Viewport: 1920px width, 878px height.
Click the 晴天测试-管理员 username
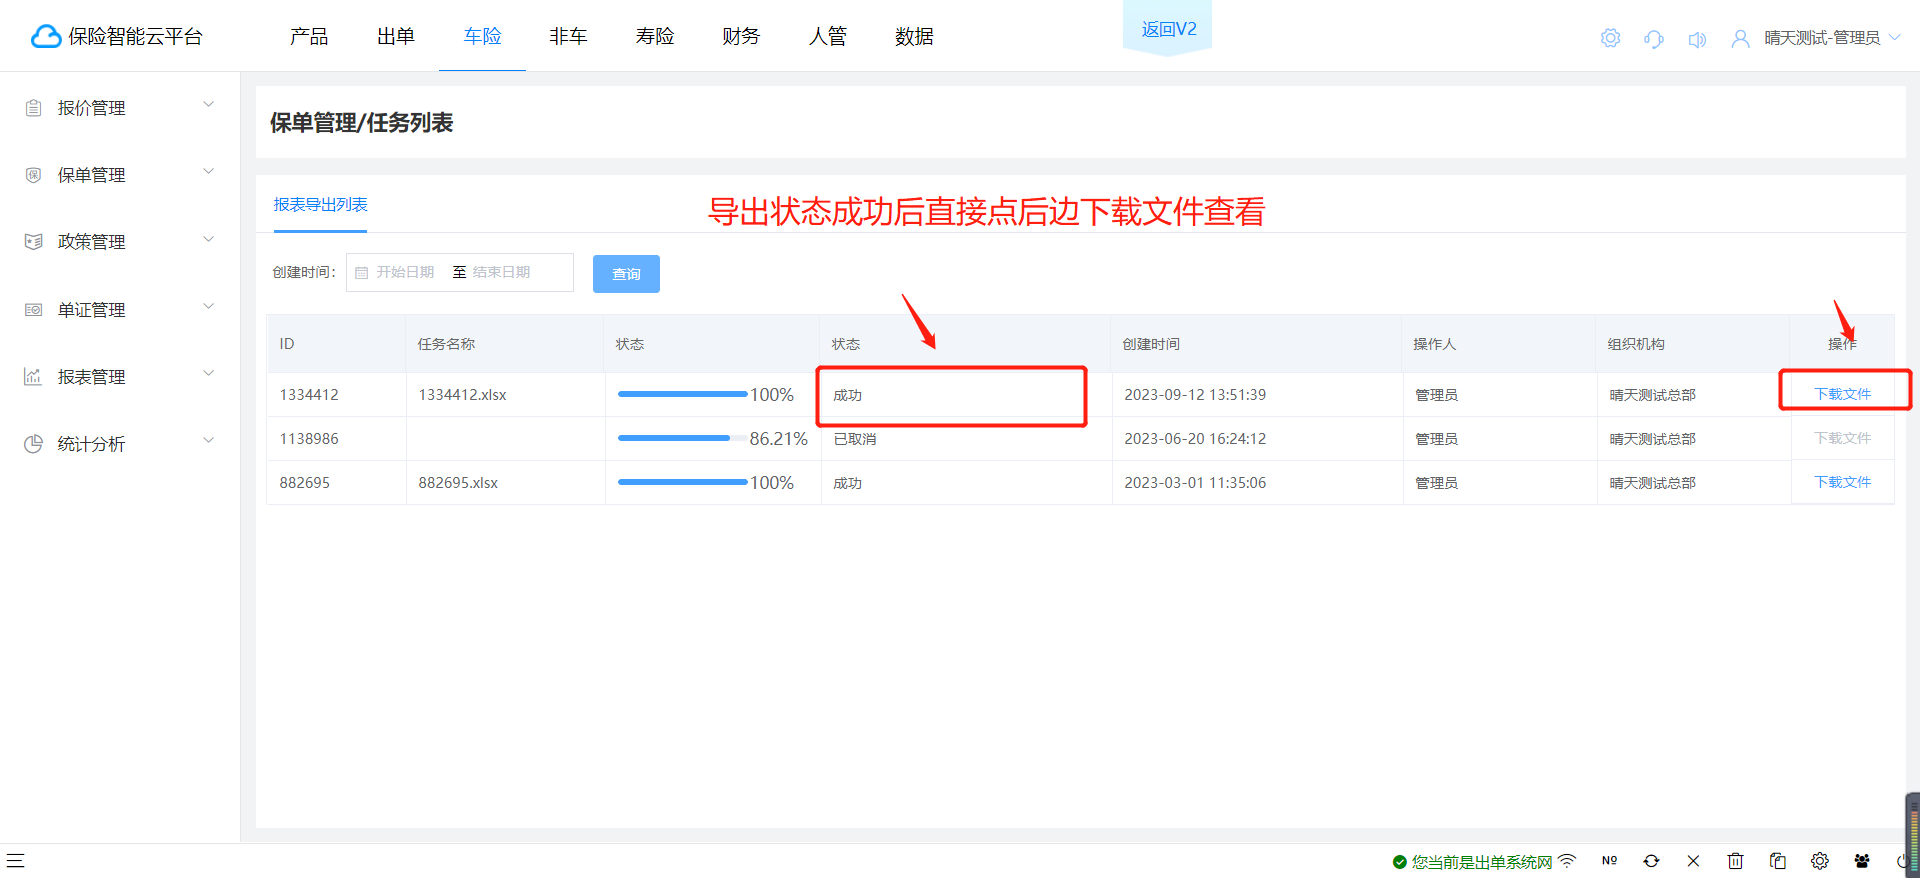1822,38
